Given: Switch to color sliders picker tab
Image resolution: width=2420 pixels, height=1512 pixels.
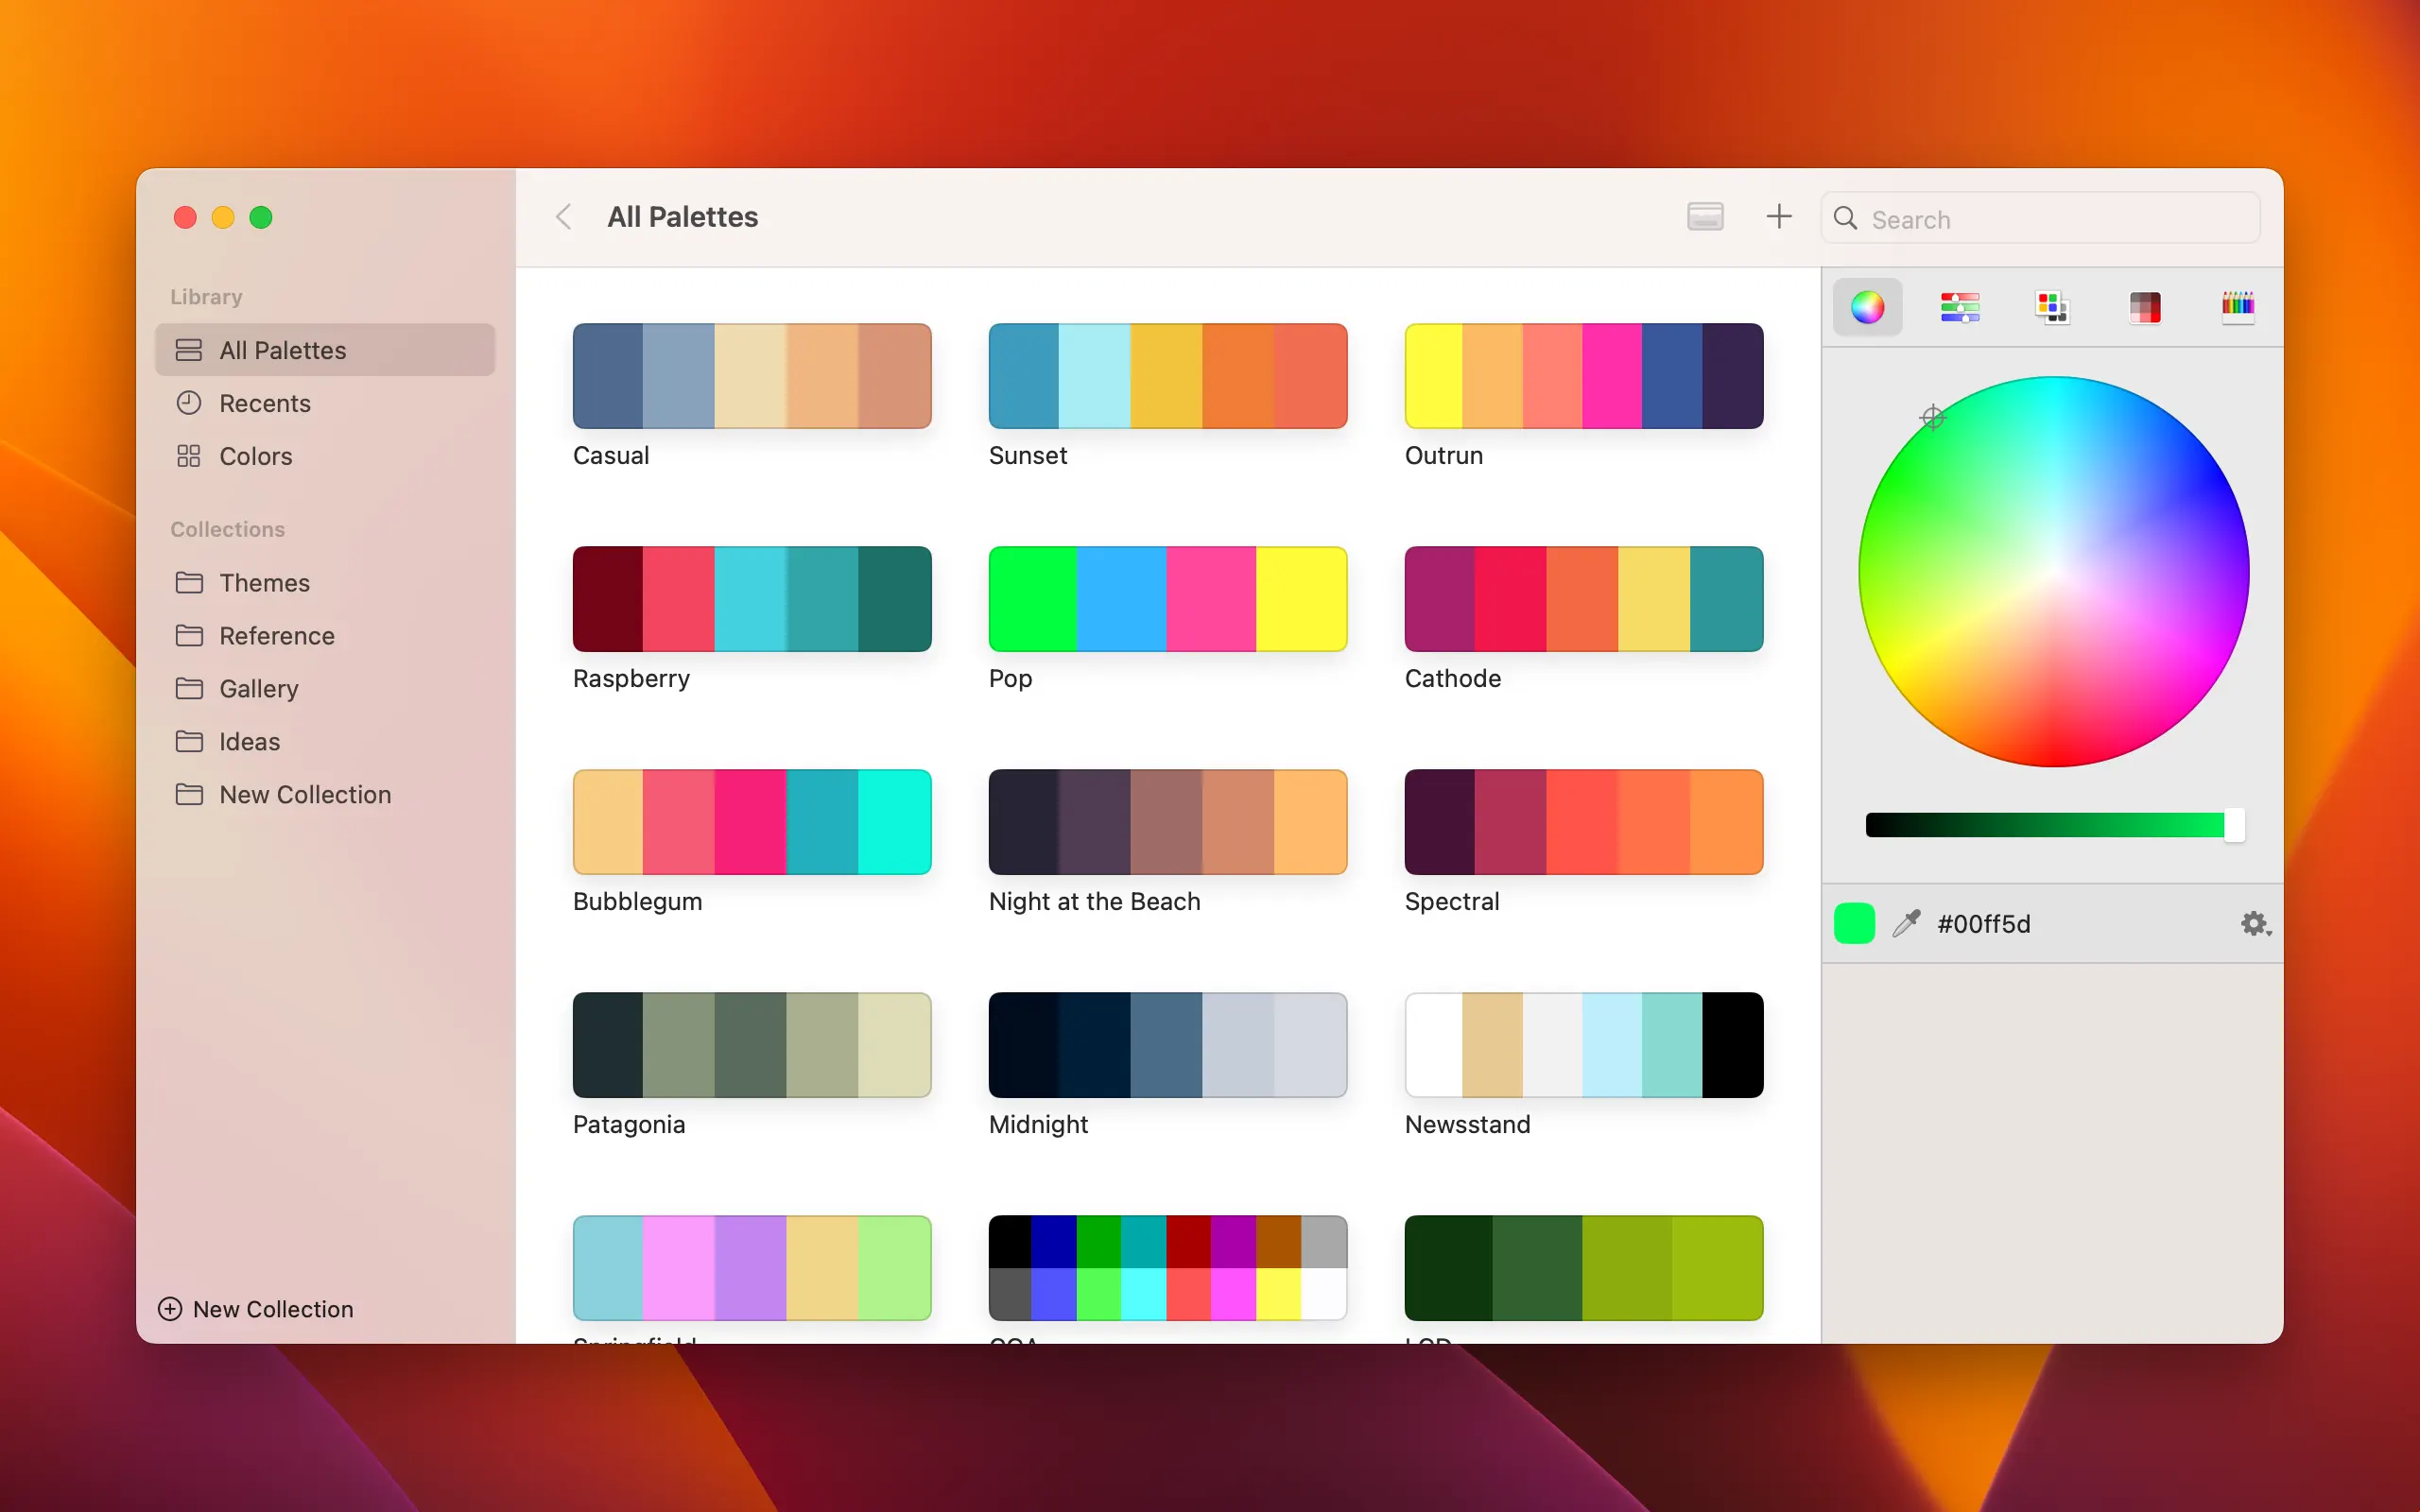Looking at the screenshot, I should pos(1959,307).
